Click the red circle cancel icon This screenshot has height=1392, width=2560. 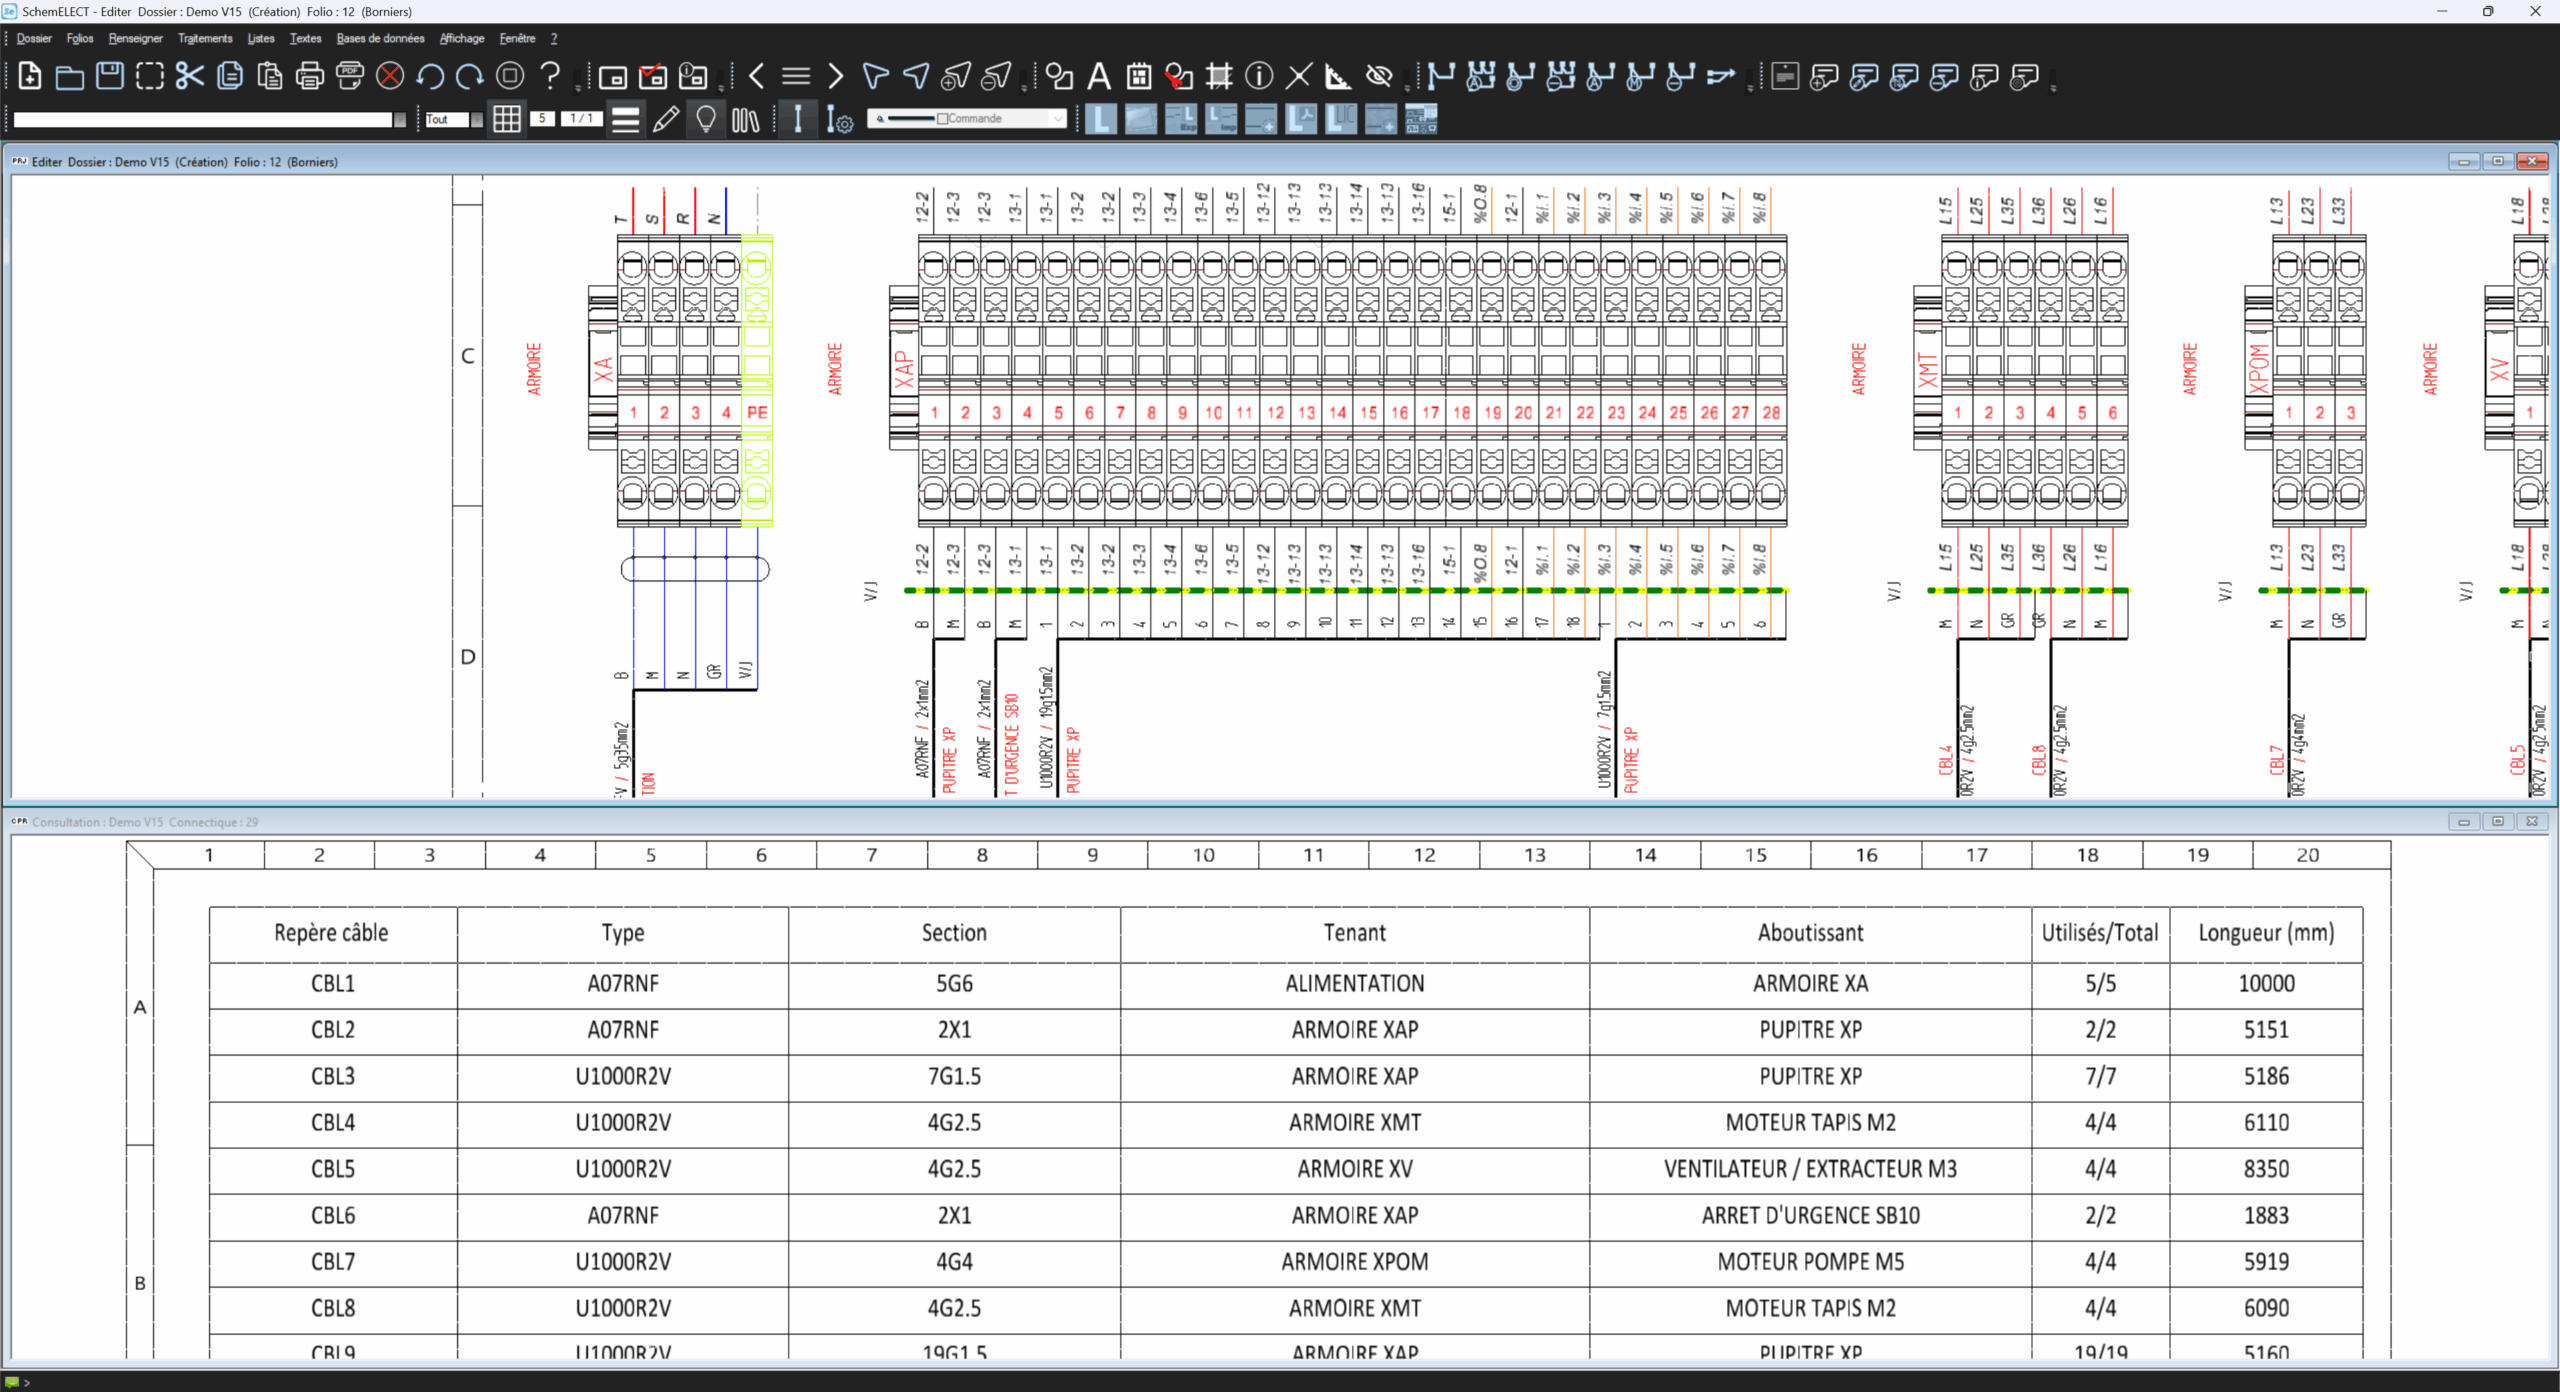[390, 76]
